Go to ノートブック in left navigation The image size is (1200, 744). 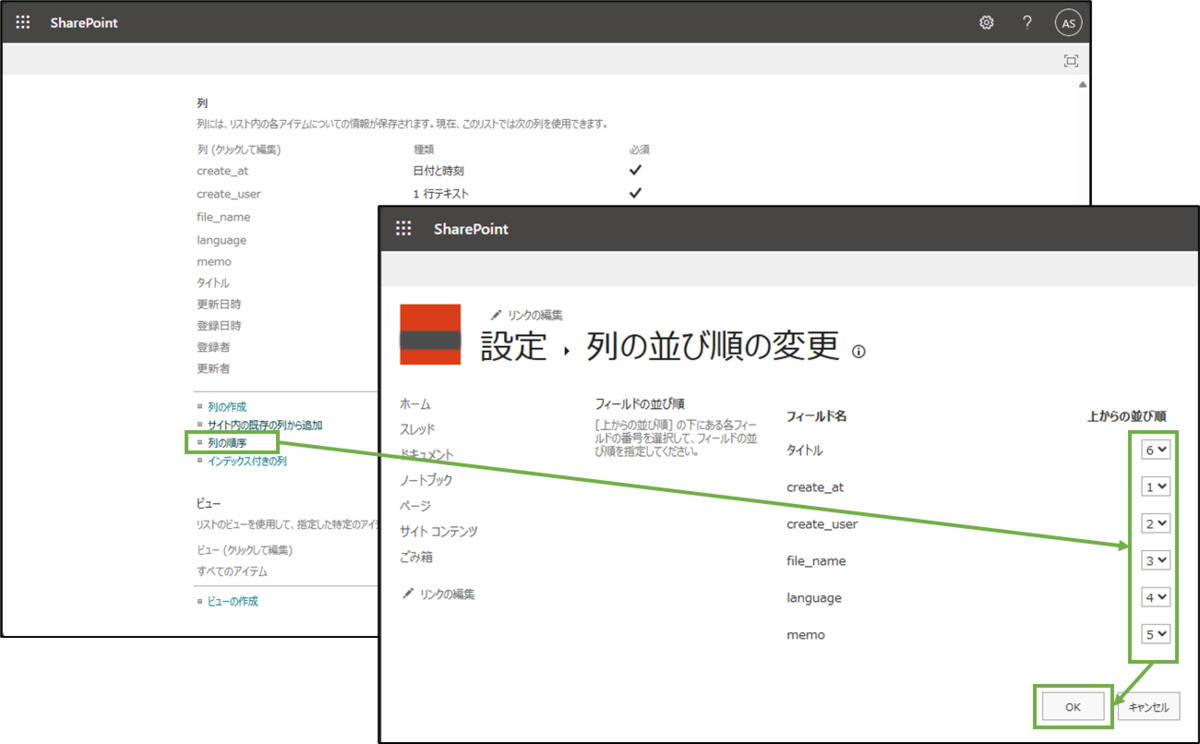(x=426, y=480)
